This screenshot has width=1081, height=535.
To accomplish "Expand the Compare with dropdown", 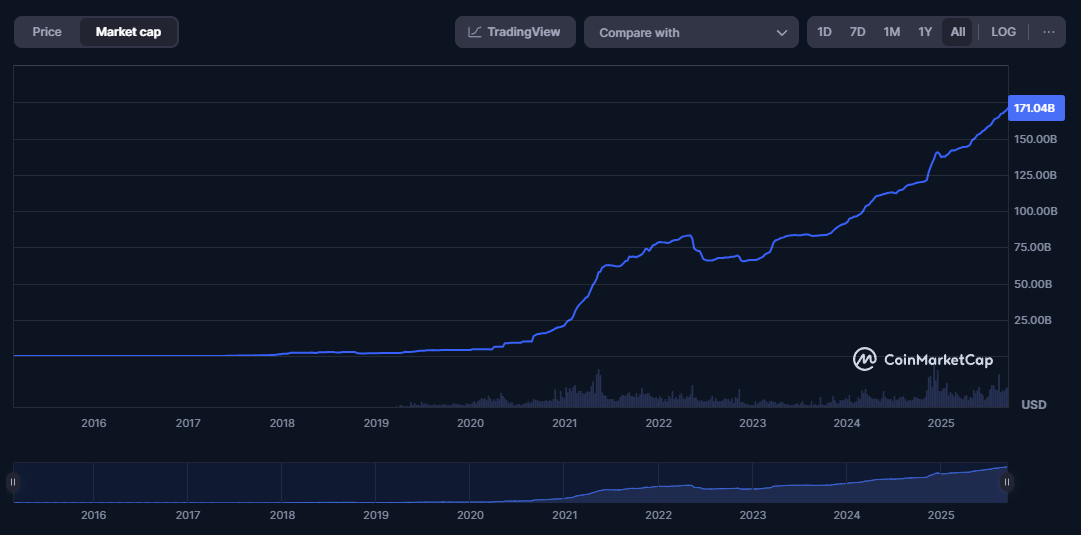I will coord(690,32).
